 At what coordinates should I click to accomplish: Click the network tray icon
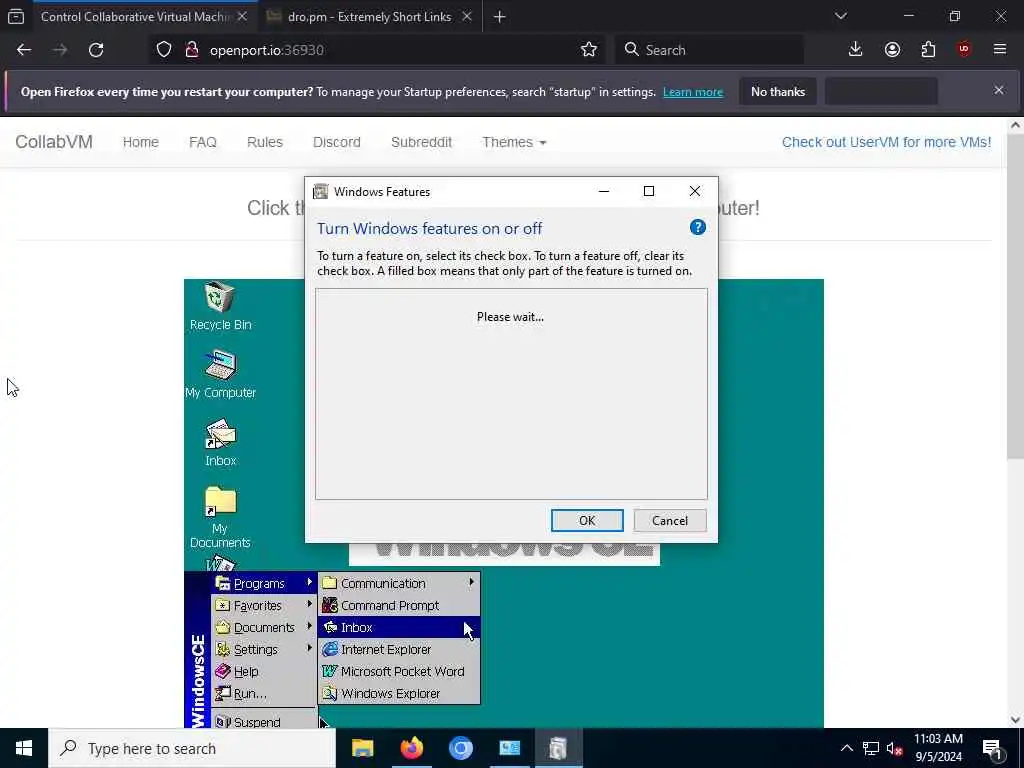coord(870,748)
